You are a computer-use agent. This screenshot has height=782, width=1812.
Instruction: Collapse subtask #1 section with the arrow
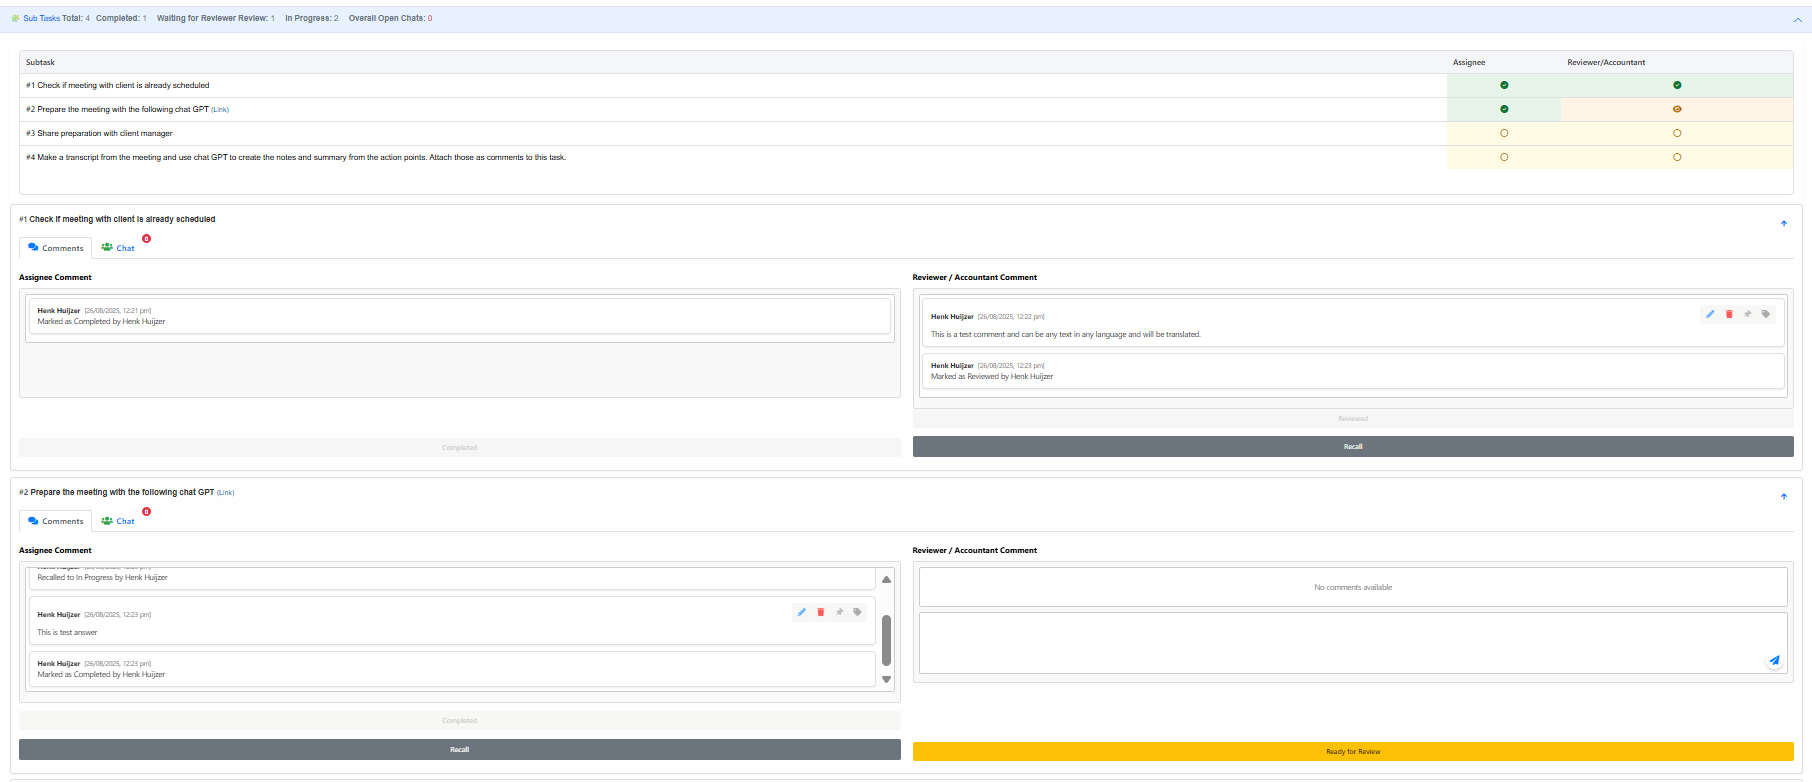click(1784, 223)
